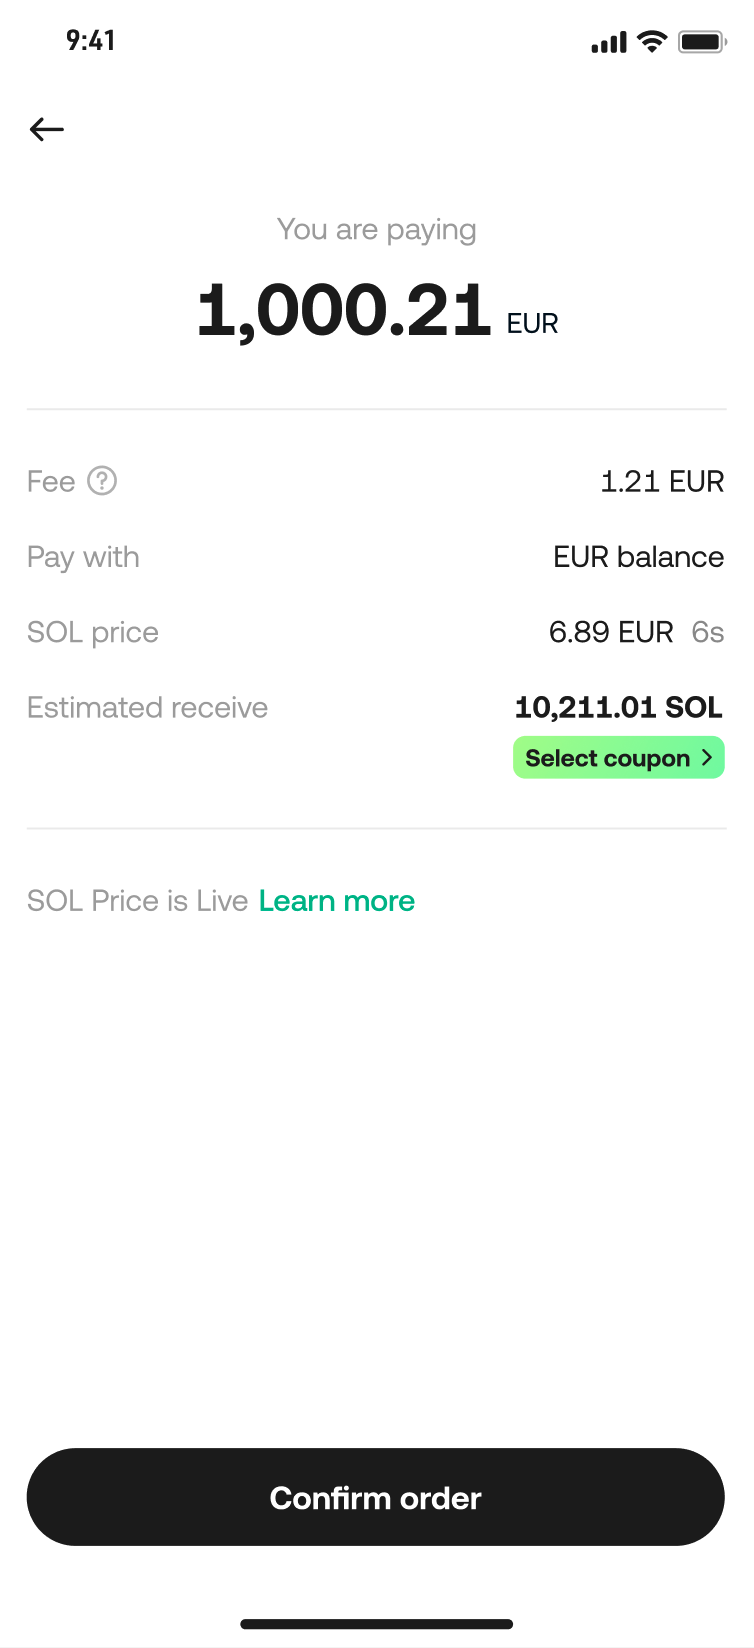Tap the battery indicator icon
The height and width of the screenshot is (1648, 754).
[x=702, y=42]
